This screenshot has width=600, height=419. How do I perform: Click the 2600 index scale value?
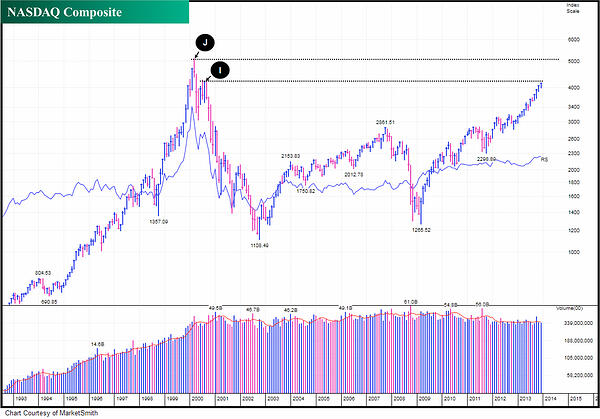point(574,139)
